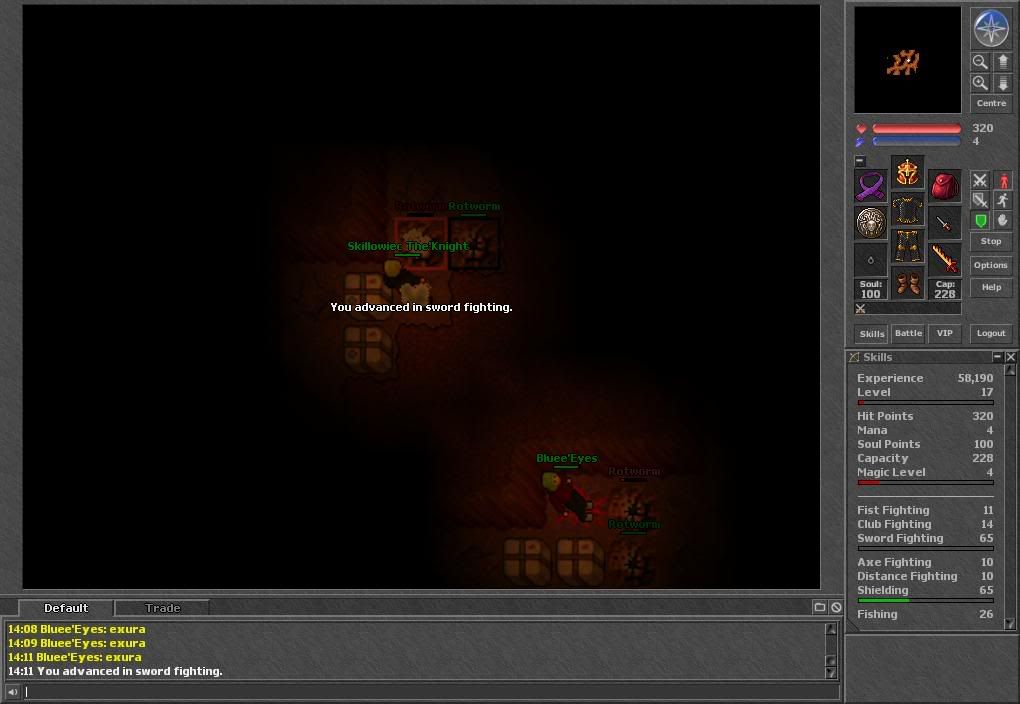
Task: Close the Skills panel
Action: click(1010, 357)
